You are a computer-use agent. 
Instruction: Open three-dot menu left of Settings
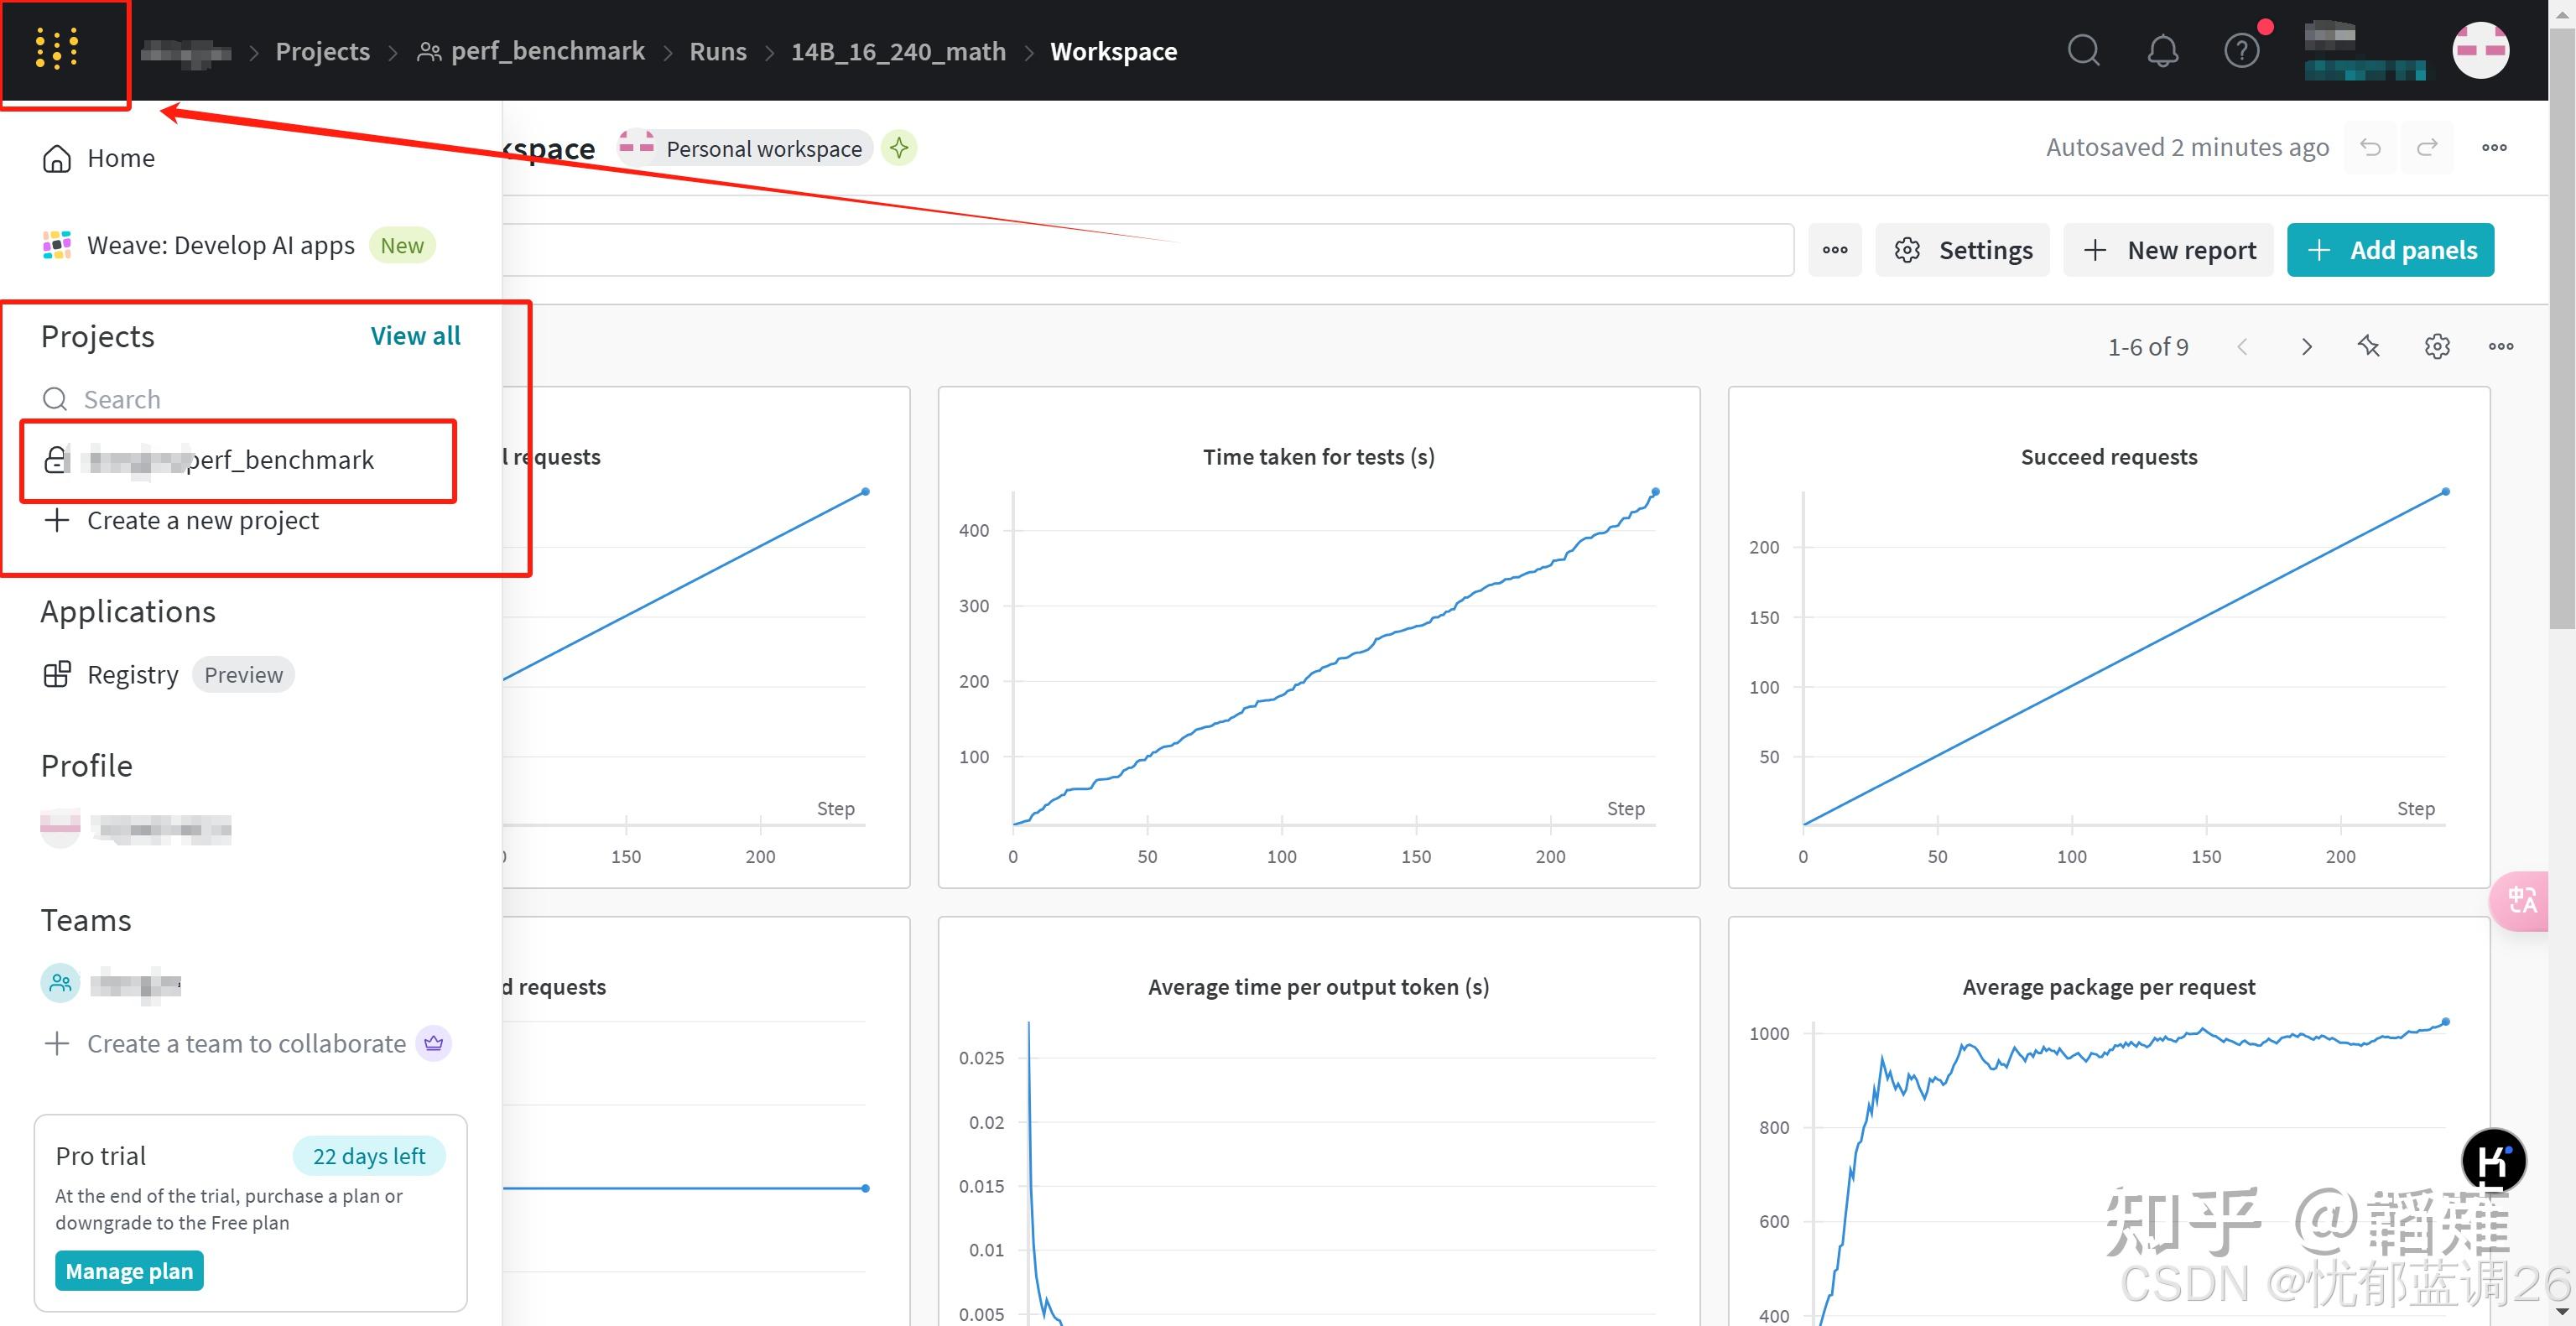tap(1834, 250)
